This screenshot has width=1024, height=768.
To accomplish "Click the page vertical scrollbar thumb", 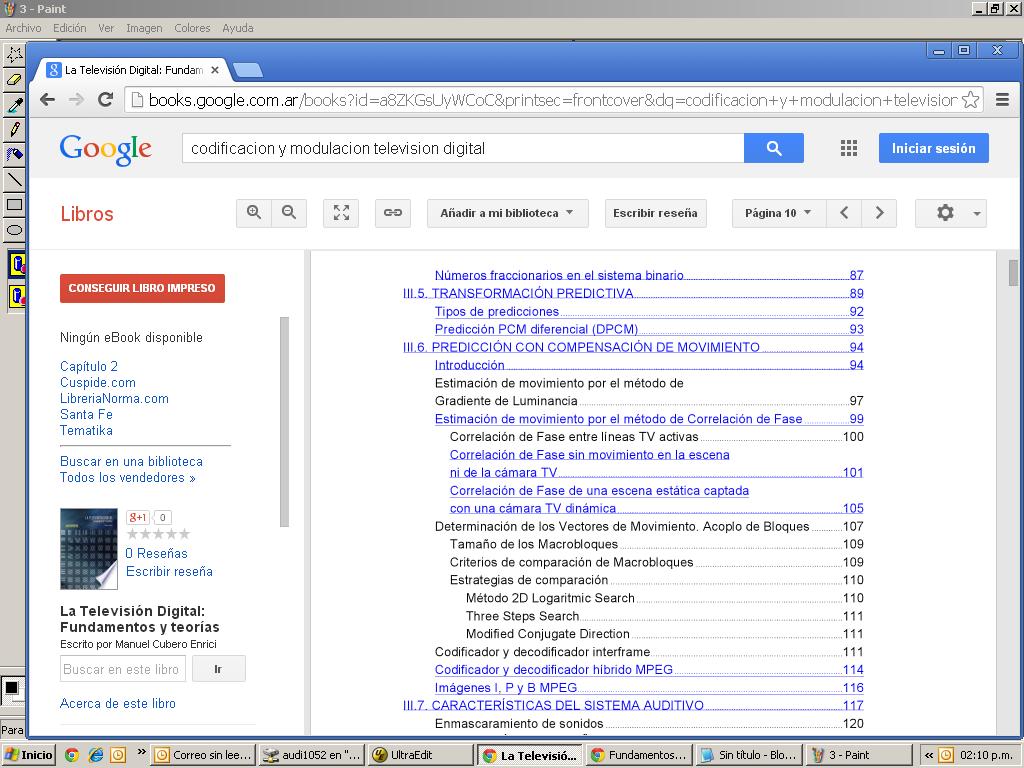I will pos(1013,273).
